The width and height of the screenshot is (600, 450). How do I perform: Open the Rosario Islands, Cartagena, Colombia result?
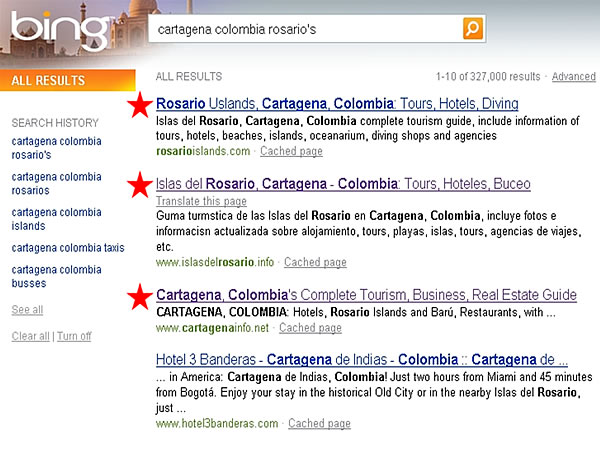tap(337, 103)
